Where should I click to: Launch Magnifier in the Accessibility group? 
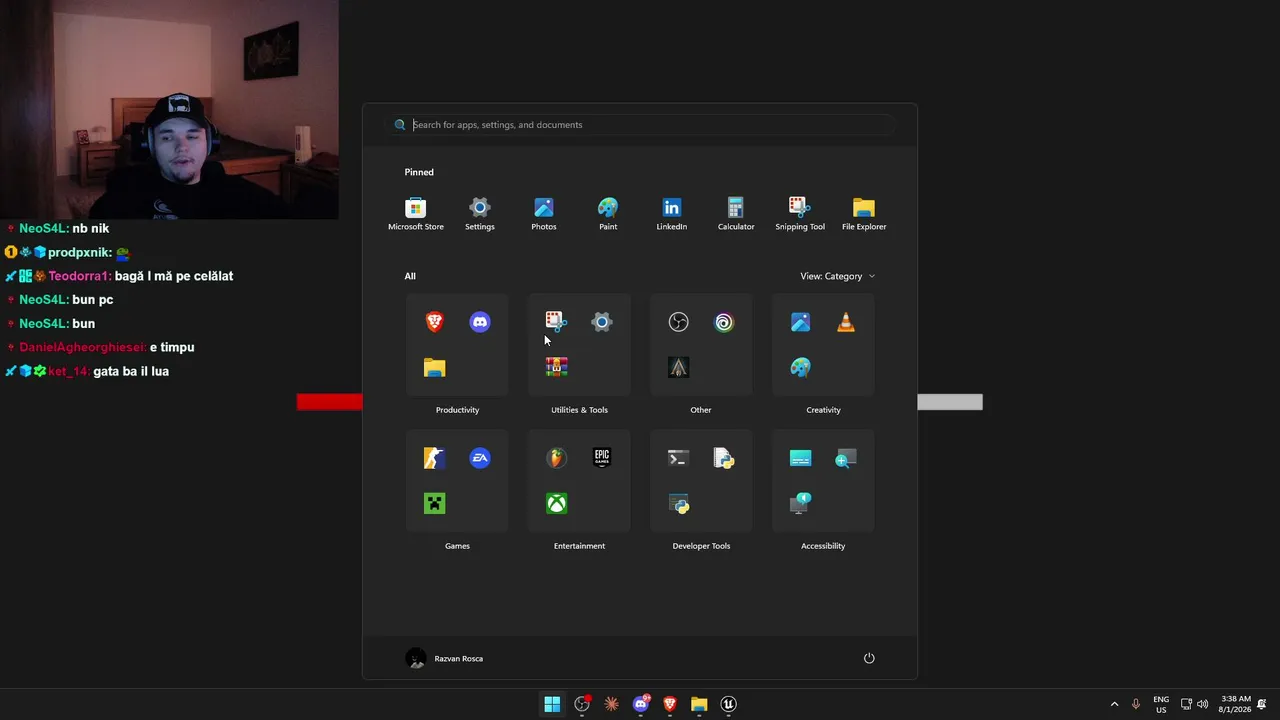pos(846,458)
